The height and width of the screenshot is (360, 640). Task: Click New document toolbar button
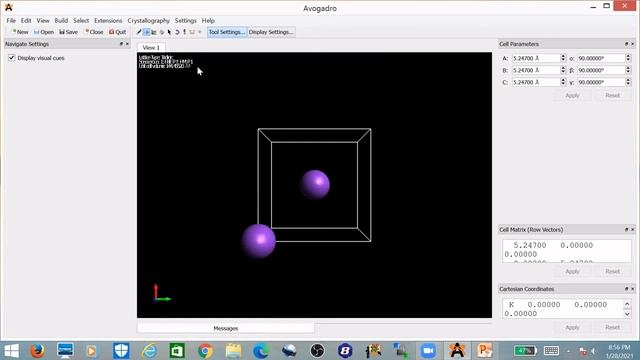pyautogui.click(x=20, y=32)
